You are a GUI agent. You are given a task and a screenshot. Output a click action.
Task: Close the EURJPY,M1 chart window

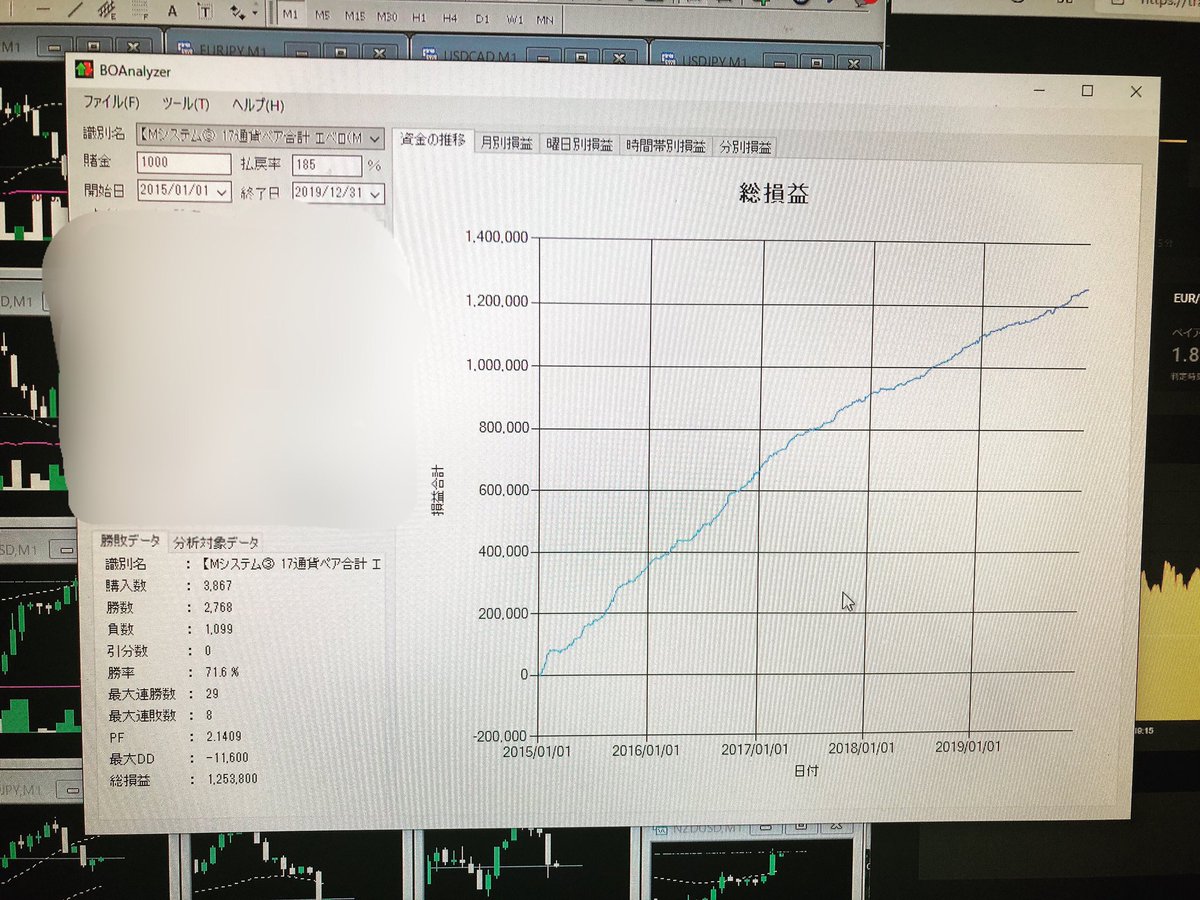[x=379, y=51]
